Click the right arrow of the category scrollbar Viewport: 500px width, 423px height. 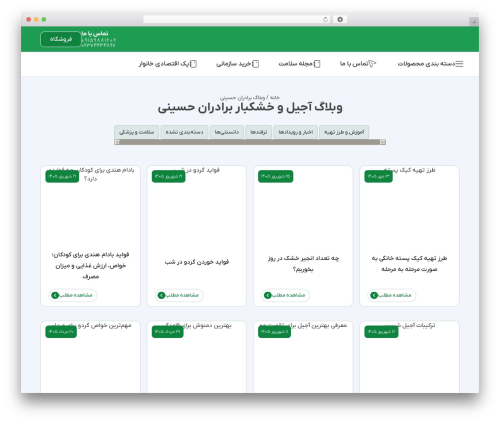pos(383,142)
